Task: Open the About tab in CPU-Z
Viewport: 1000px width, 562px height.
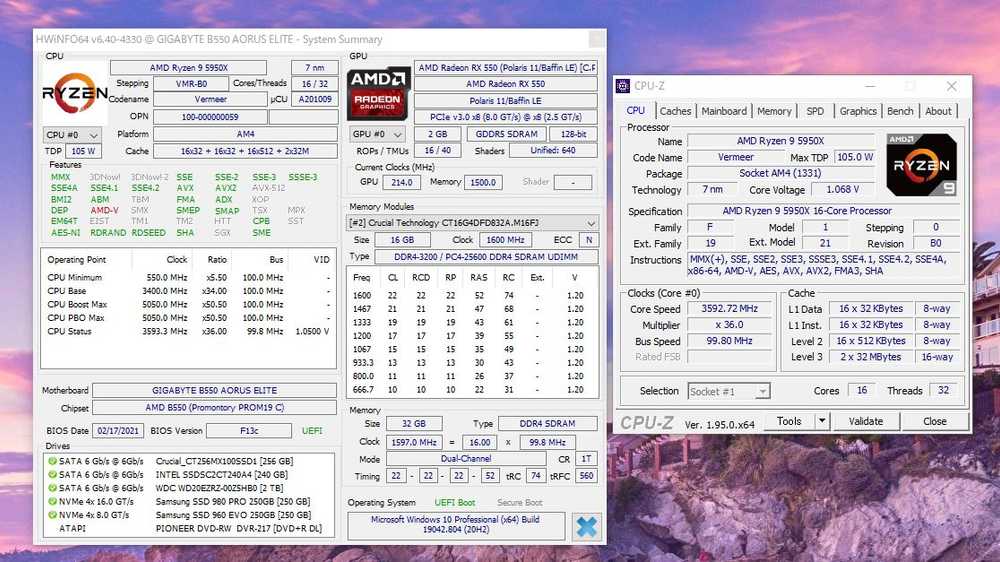Action: pyautogui.click(x=938, y=112)
